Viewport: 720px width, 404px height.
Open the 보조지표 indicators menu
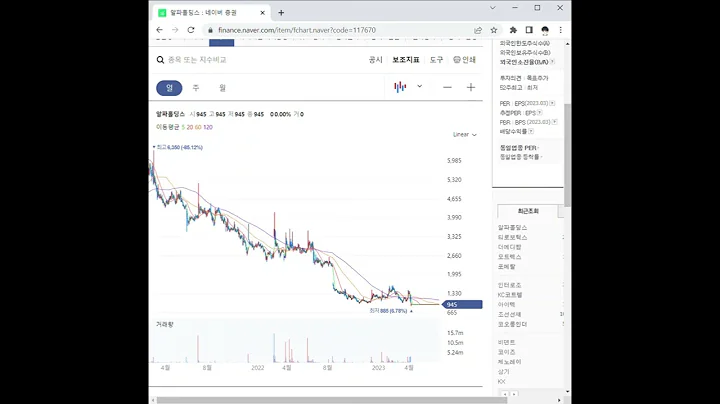[x=406, y=60]
